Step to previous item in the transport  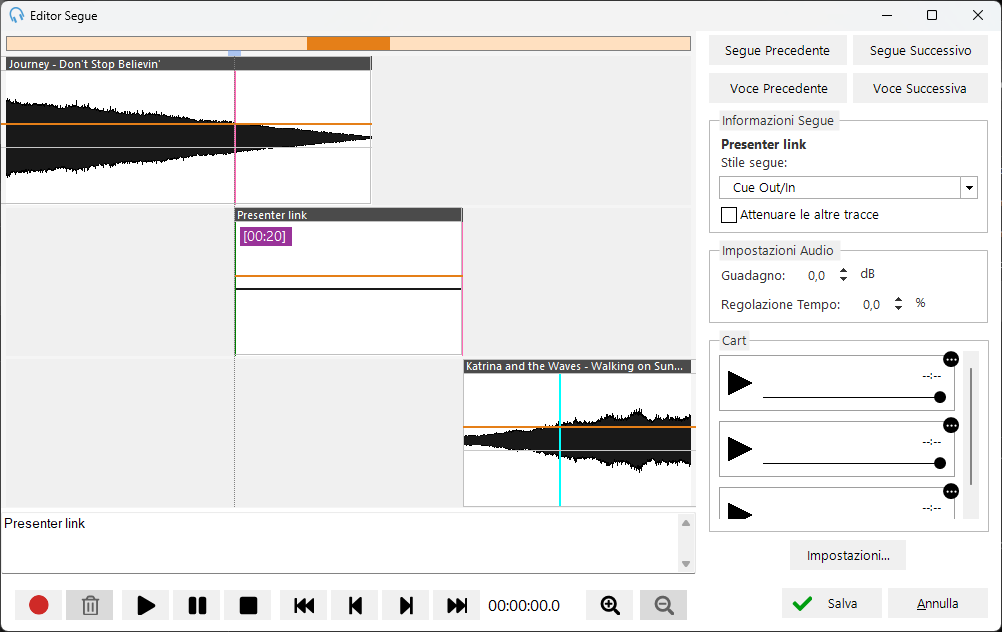click(x=355, y=605)
